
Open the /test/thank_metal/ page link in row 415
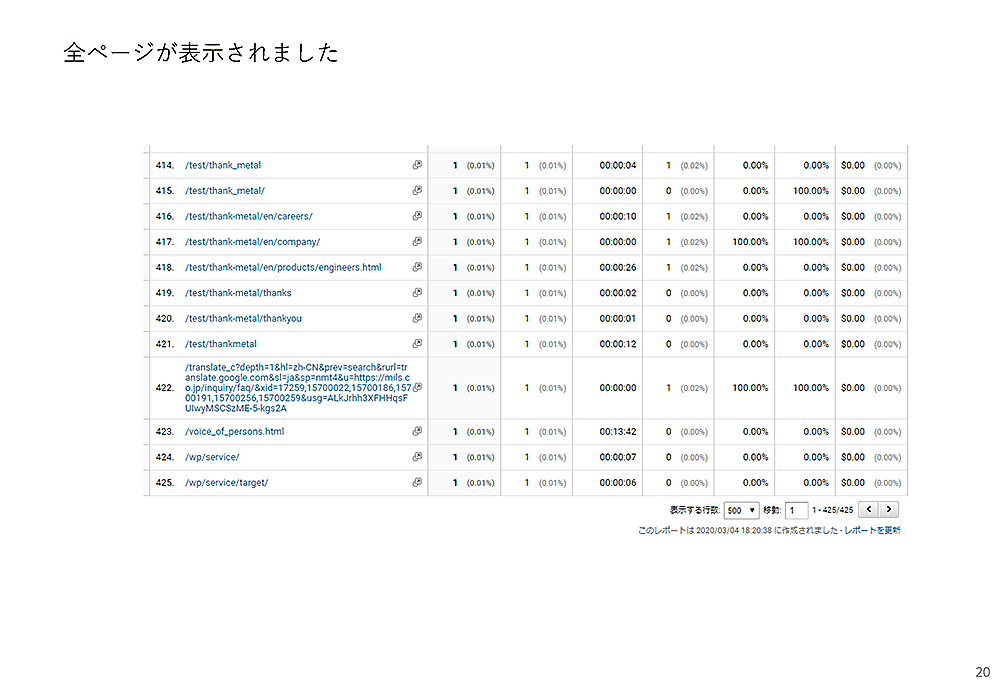pyautogui.click(x=225, y=191)
